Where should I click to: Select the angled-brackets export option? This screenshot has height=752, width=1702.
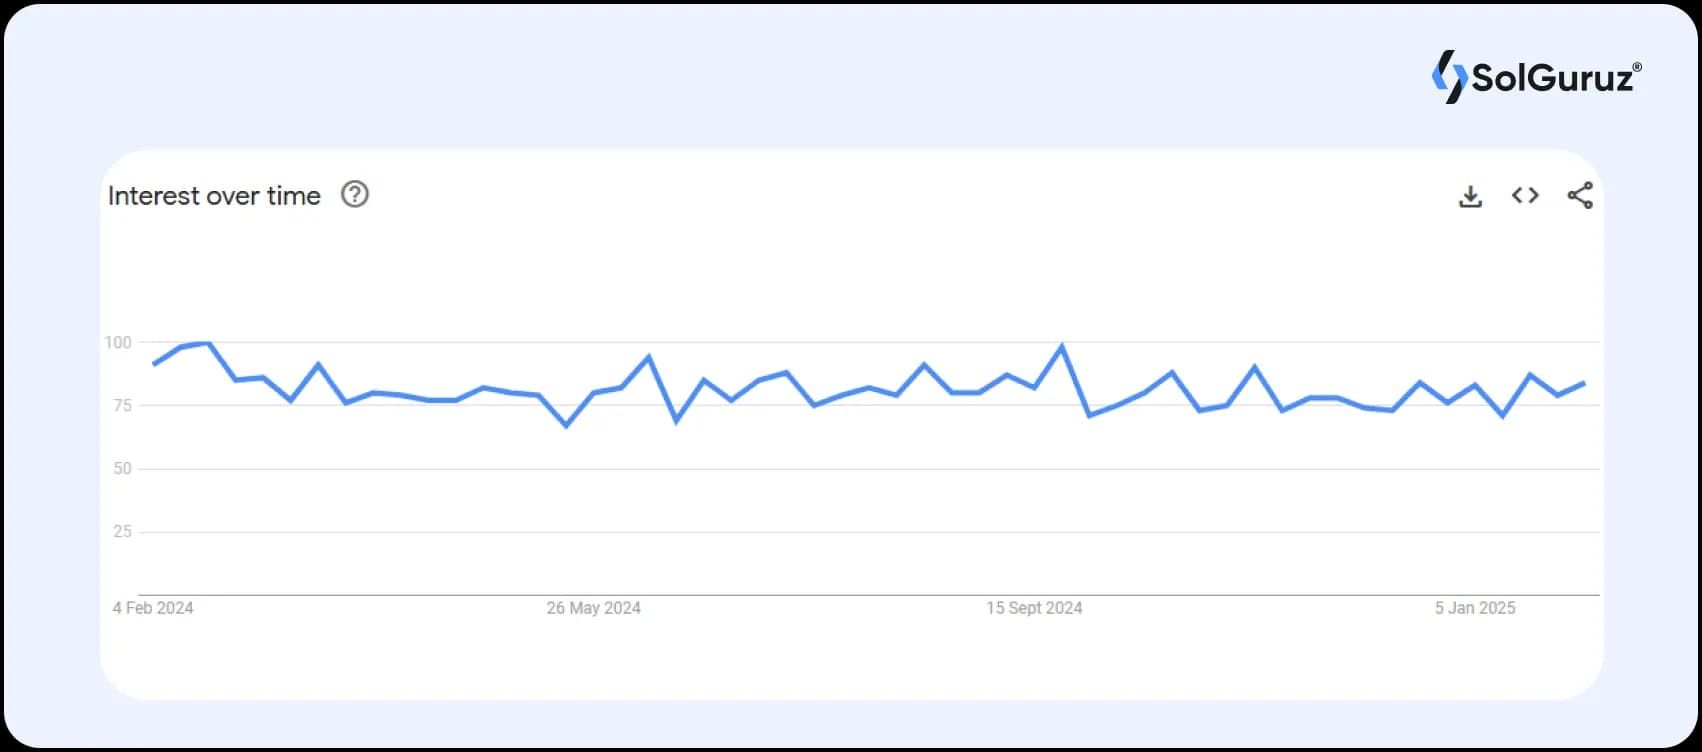(1525, 195)
